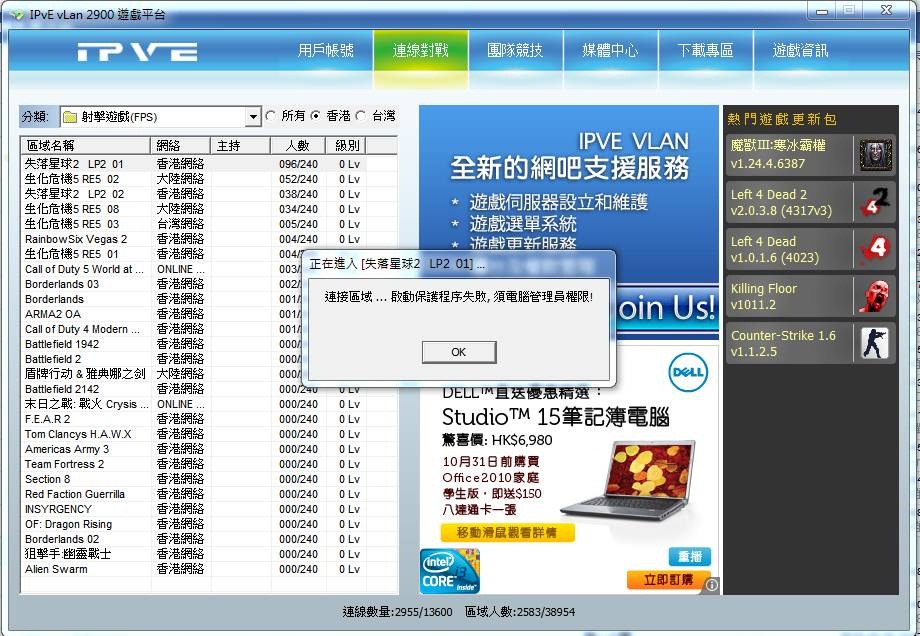
Task: Select the INSYRGENCY room
Action: click(209, 509)
